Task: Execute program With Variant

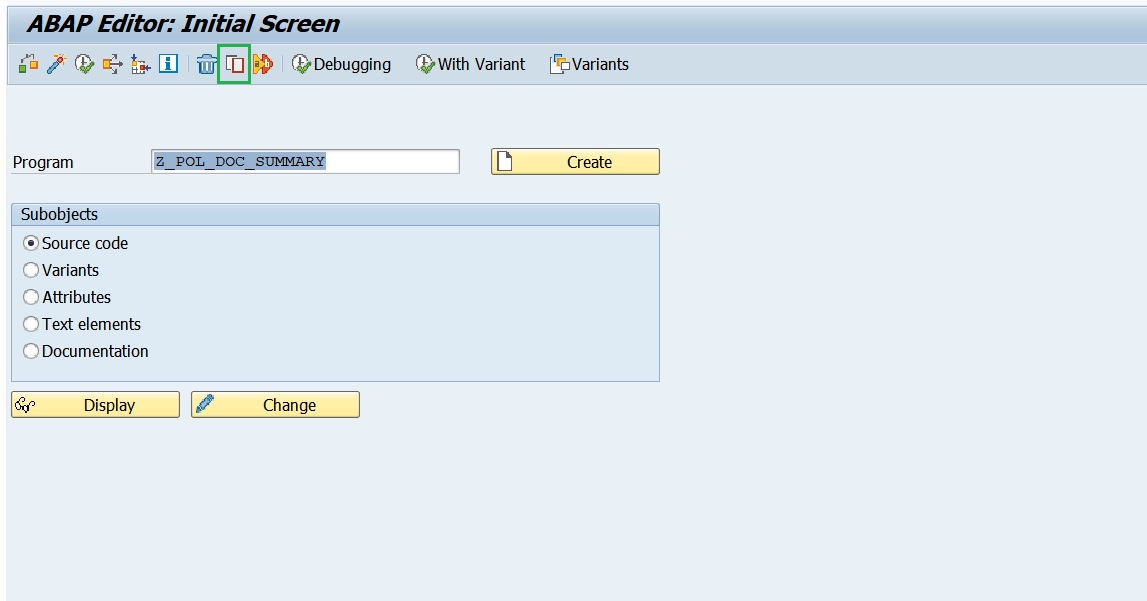Action: point(470,64)
